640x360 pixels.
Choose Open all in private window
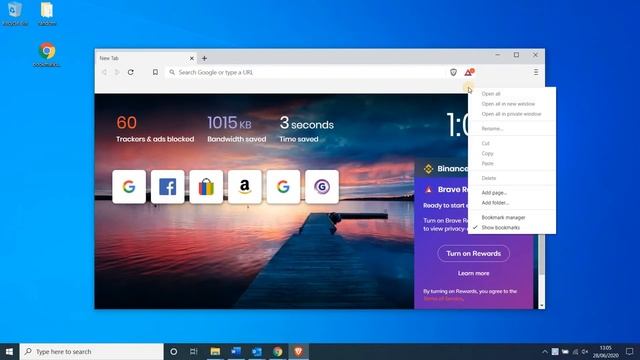pos(512,114)
